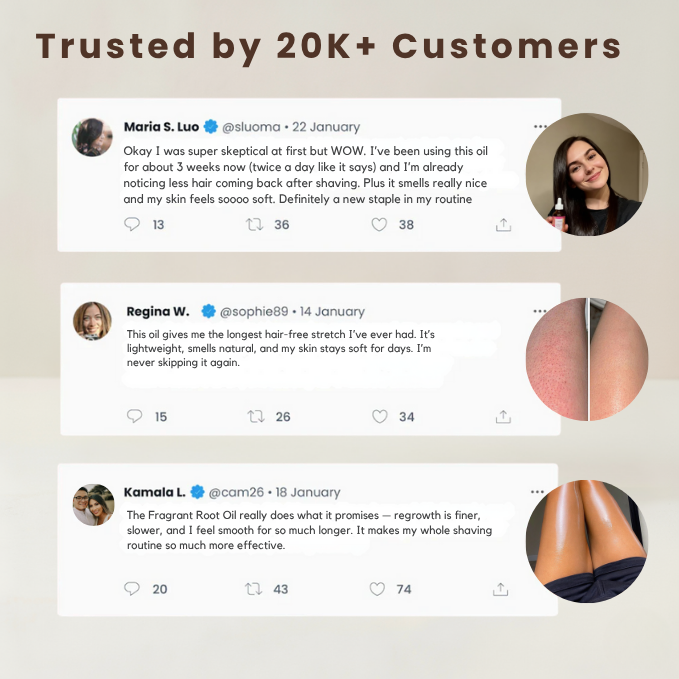Open Maria S. Luo's profile avatar
The height and width of the screenshot is (679, 679).
pos(92,137)
